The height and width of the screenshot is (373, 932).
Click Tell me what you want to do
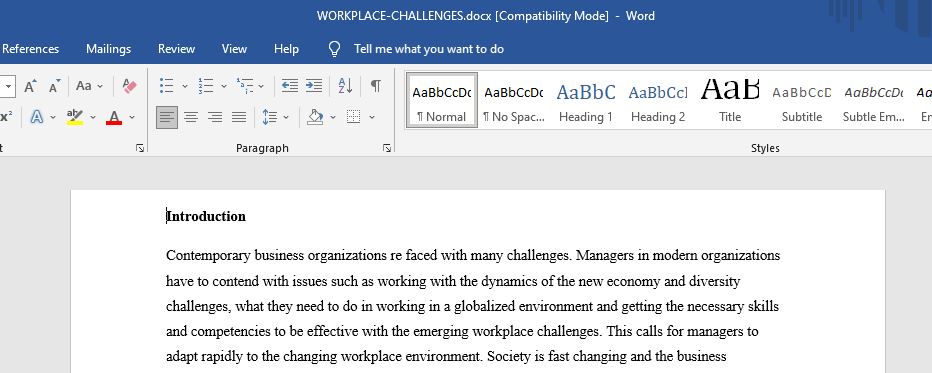[429, 49]
